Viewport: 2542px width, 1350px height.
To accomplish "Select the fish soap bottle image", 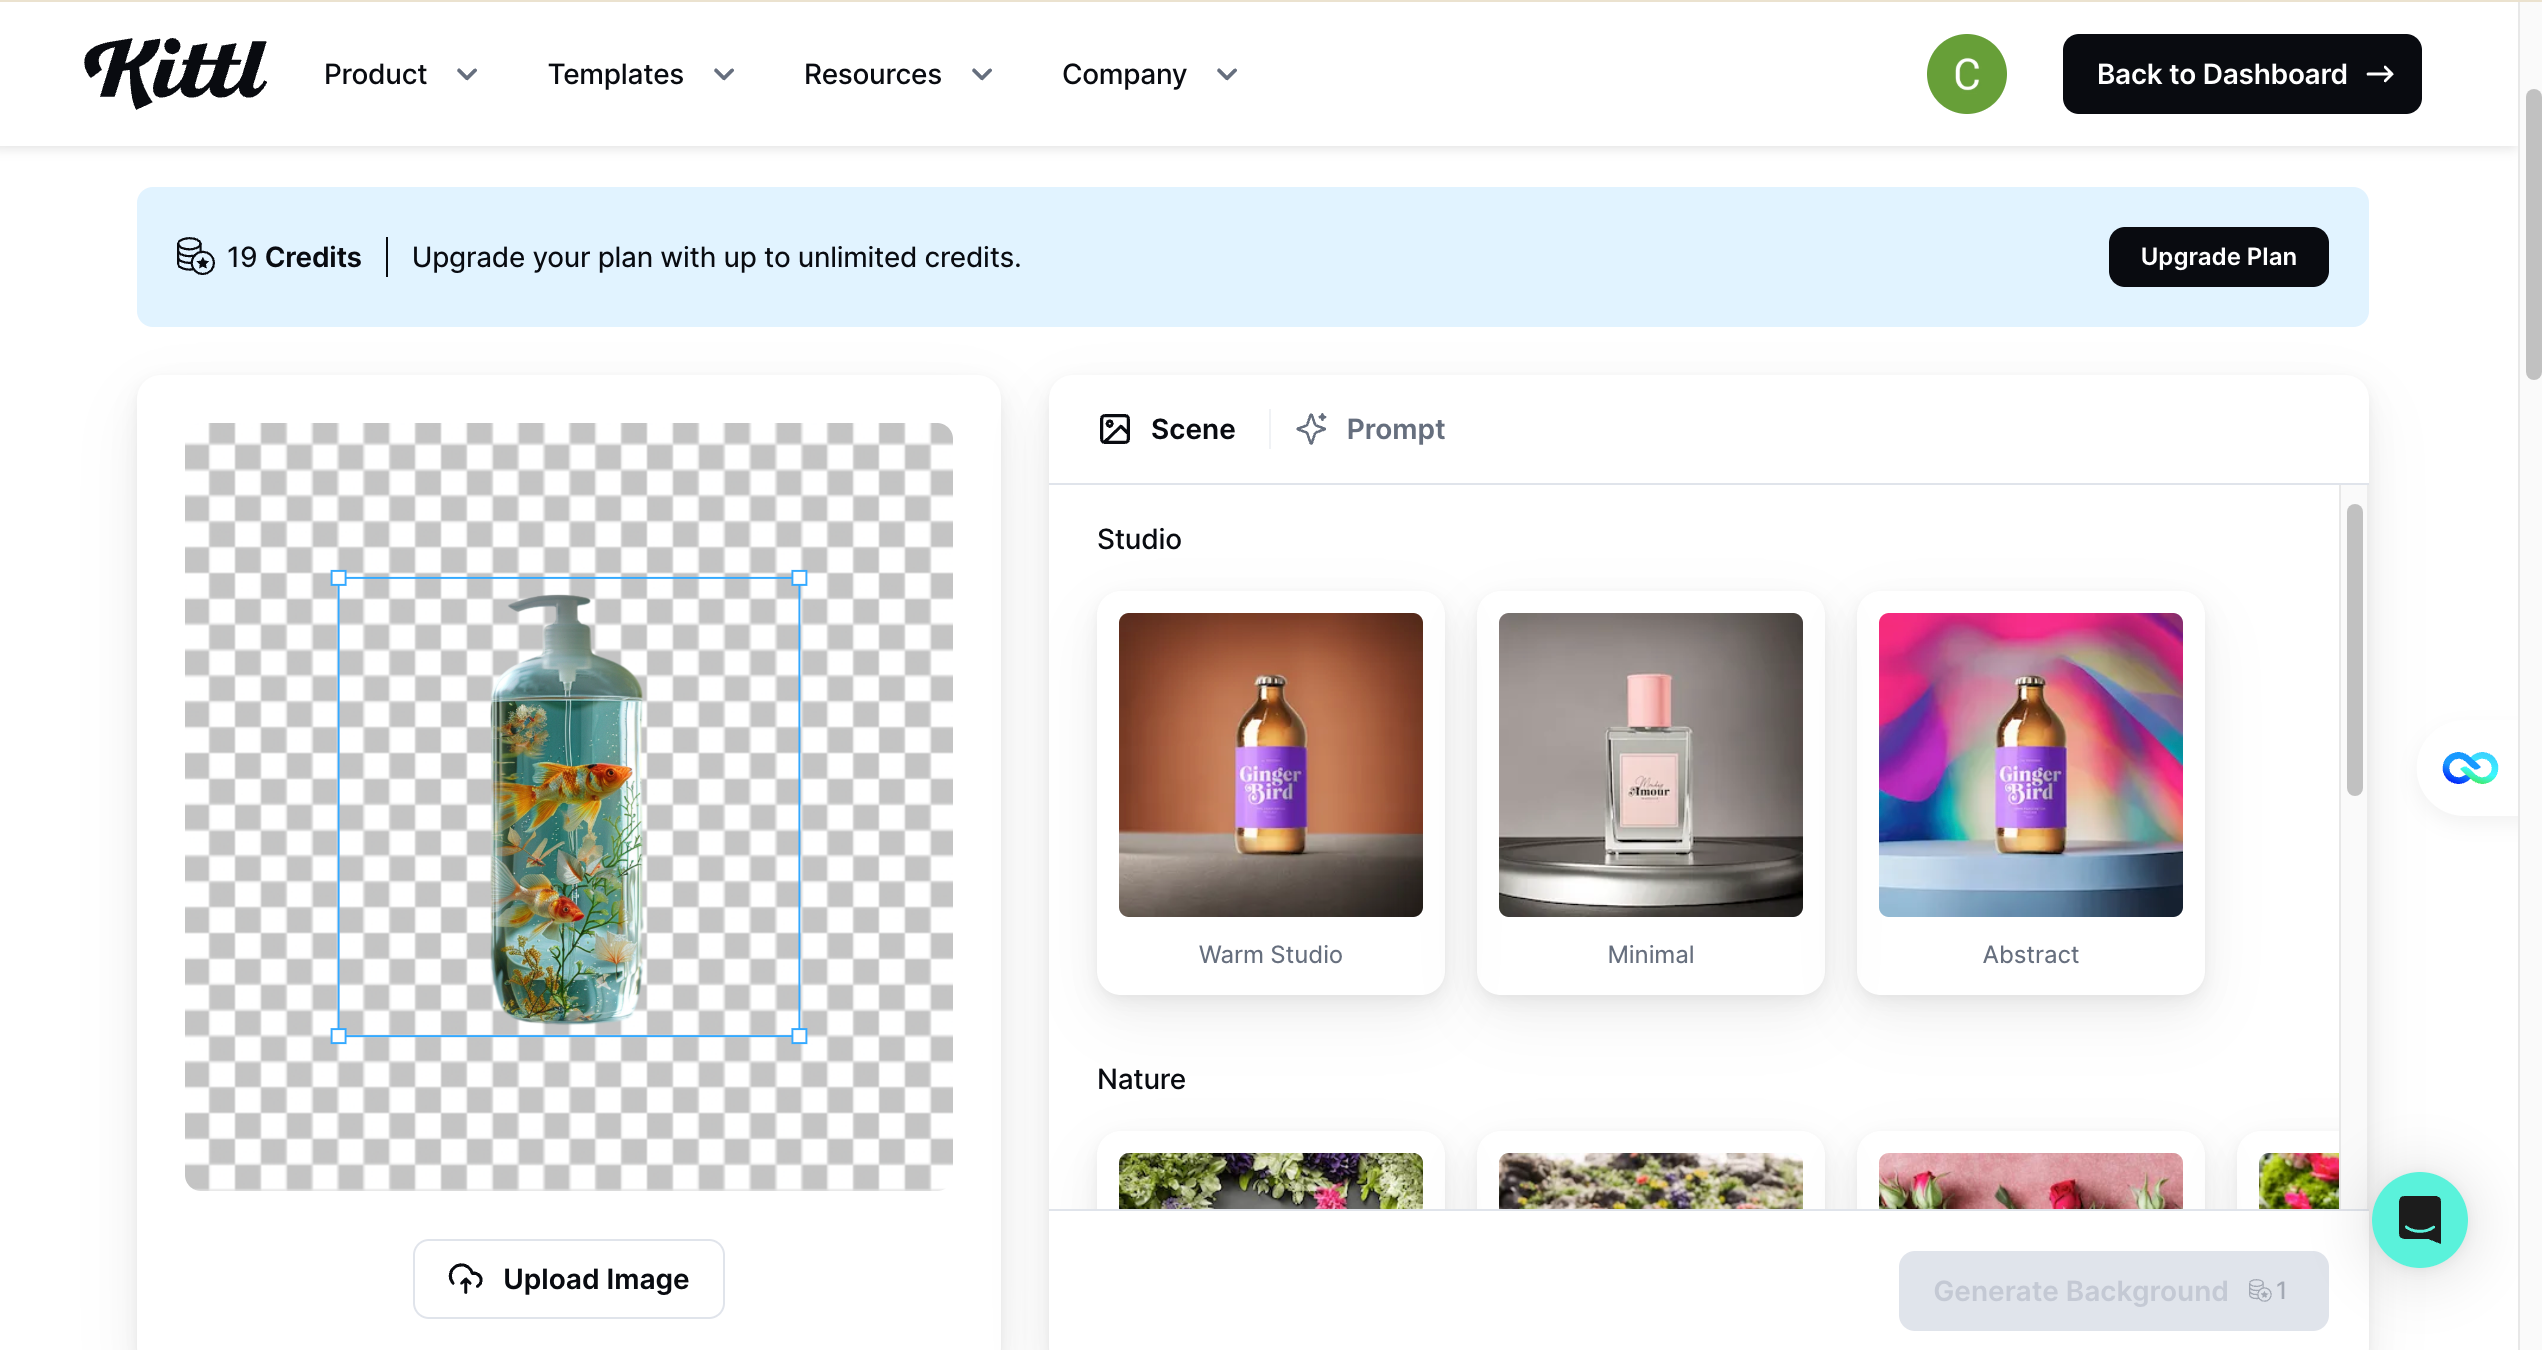I will click(567, 808).
